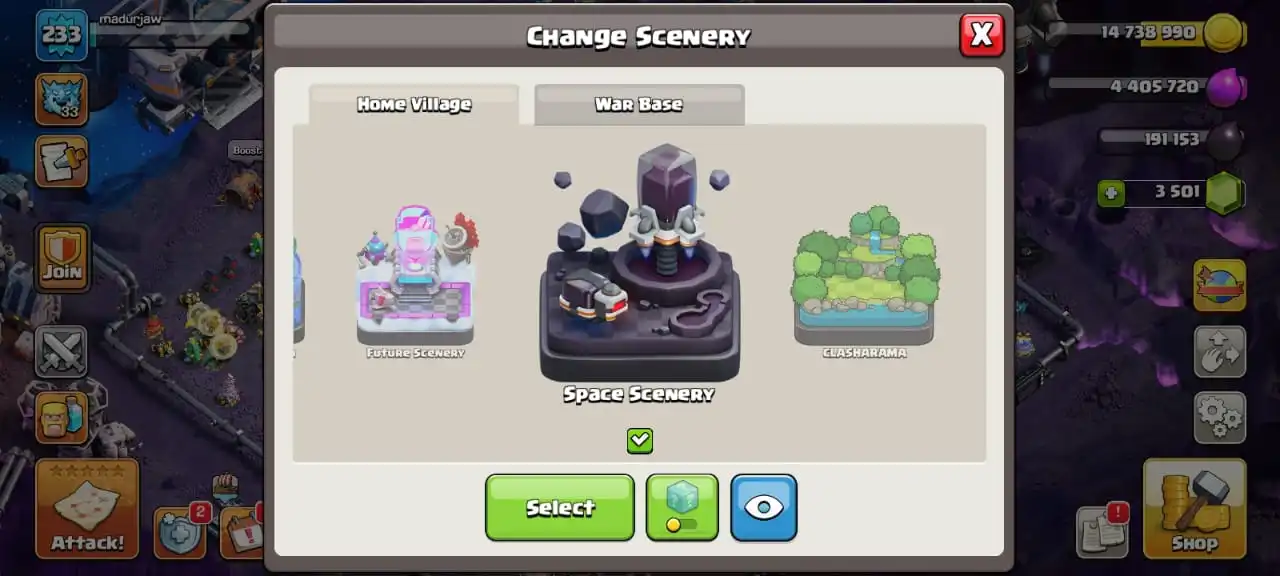
Task: Add gems with the green plus icon
Action: (1110, 192)
